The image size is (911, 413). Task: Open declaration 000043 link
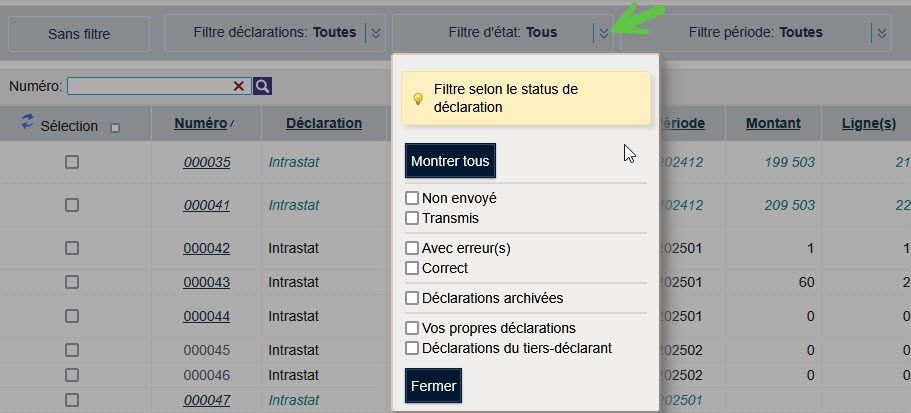[207, 282]
